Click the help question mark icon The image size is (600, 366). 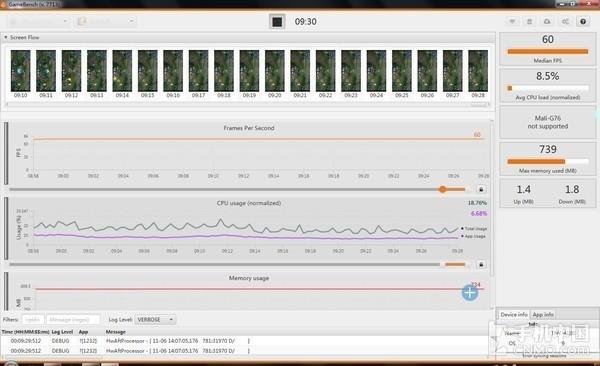pos(583,21)
